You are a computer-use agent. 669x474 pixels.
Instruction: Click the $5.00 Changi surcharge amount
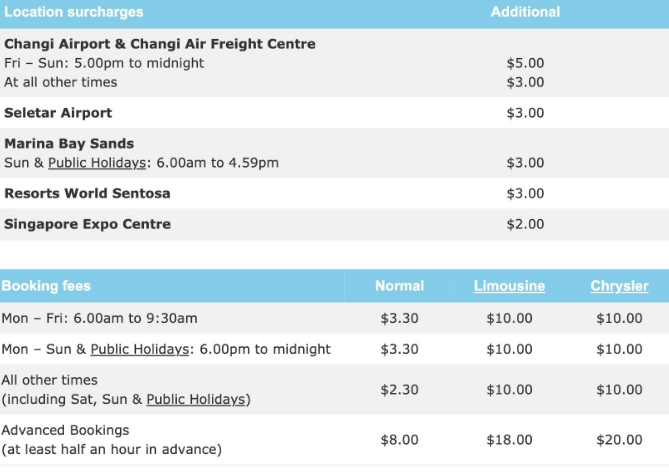pyautogui.click(x=525, y=63)
